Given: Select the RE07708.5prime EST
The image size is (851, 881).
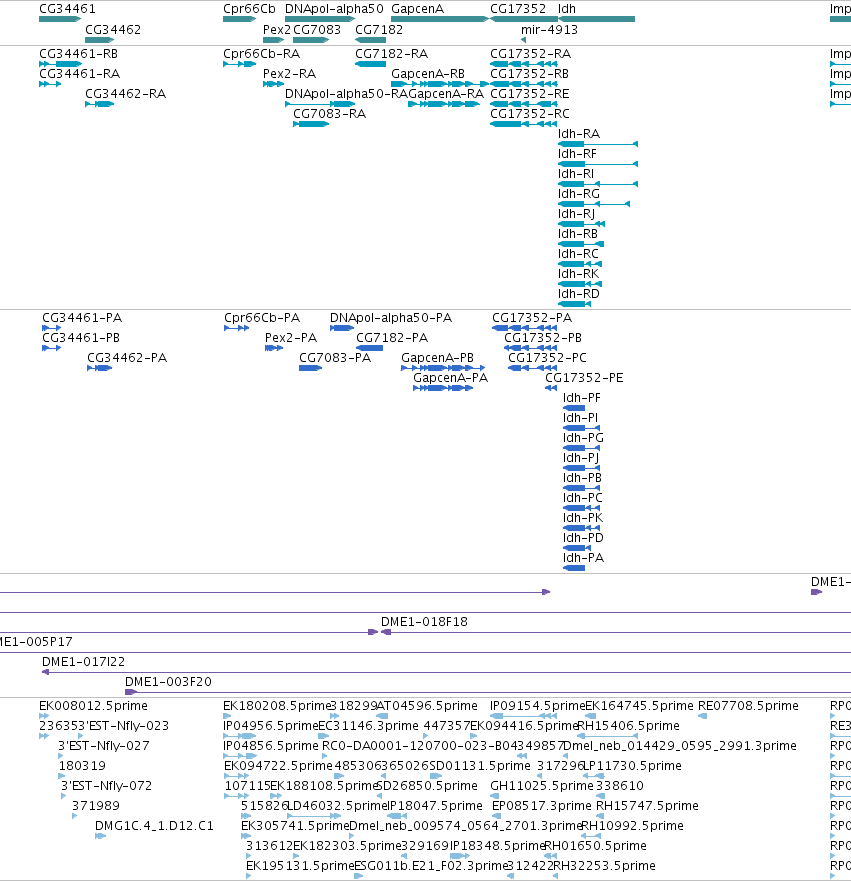Looking at the screenshot, I should point(702,716).
